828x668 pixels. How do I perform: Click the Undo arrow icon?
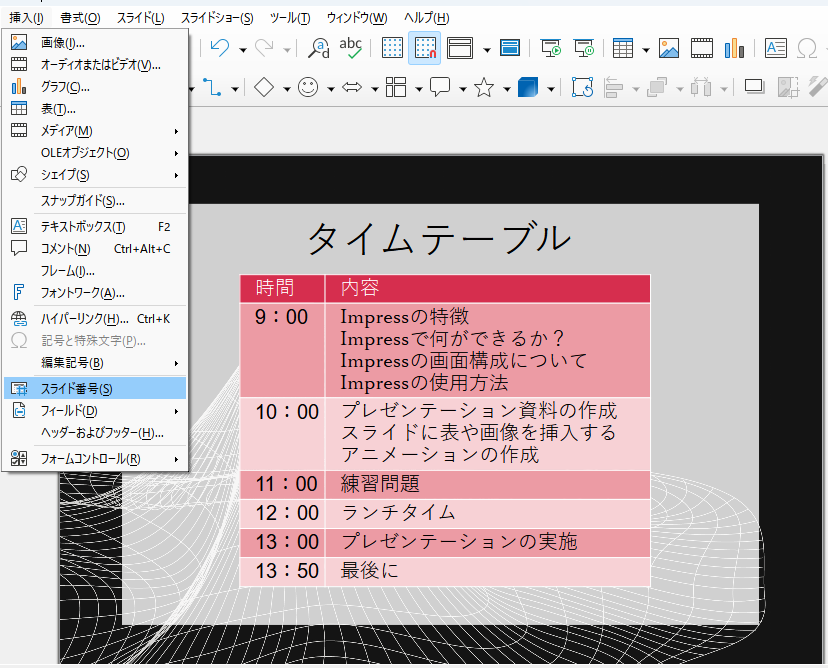click(220, 48)
